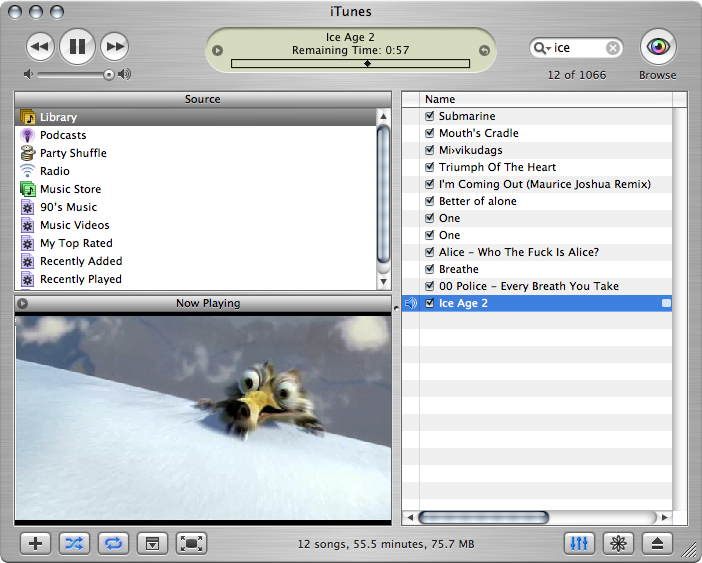
Task: Skip forward to next track
Action: [x=115, y=47]
